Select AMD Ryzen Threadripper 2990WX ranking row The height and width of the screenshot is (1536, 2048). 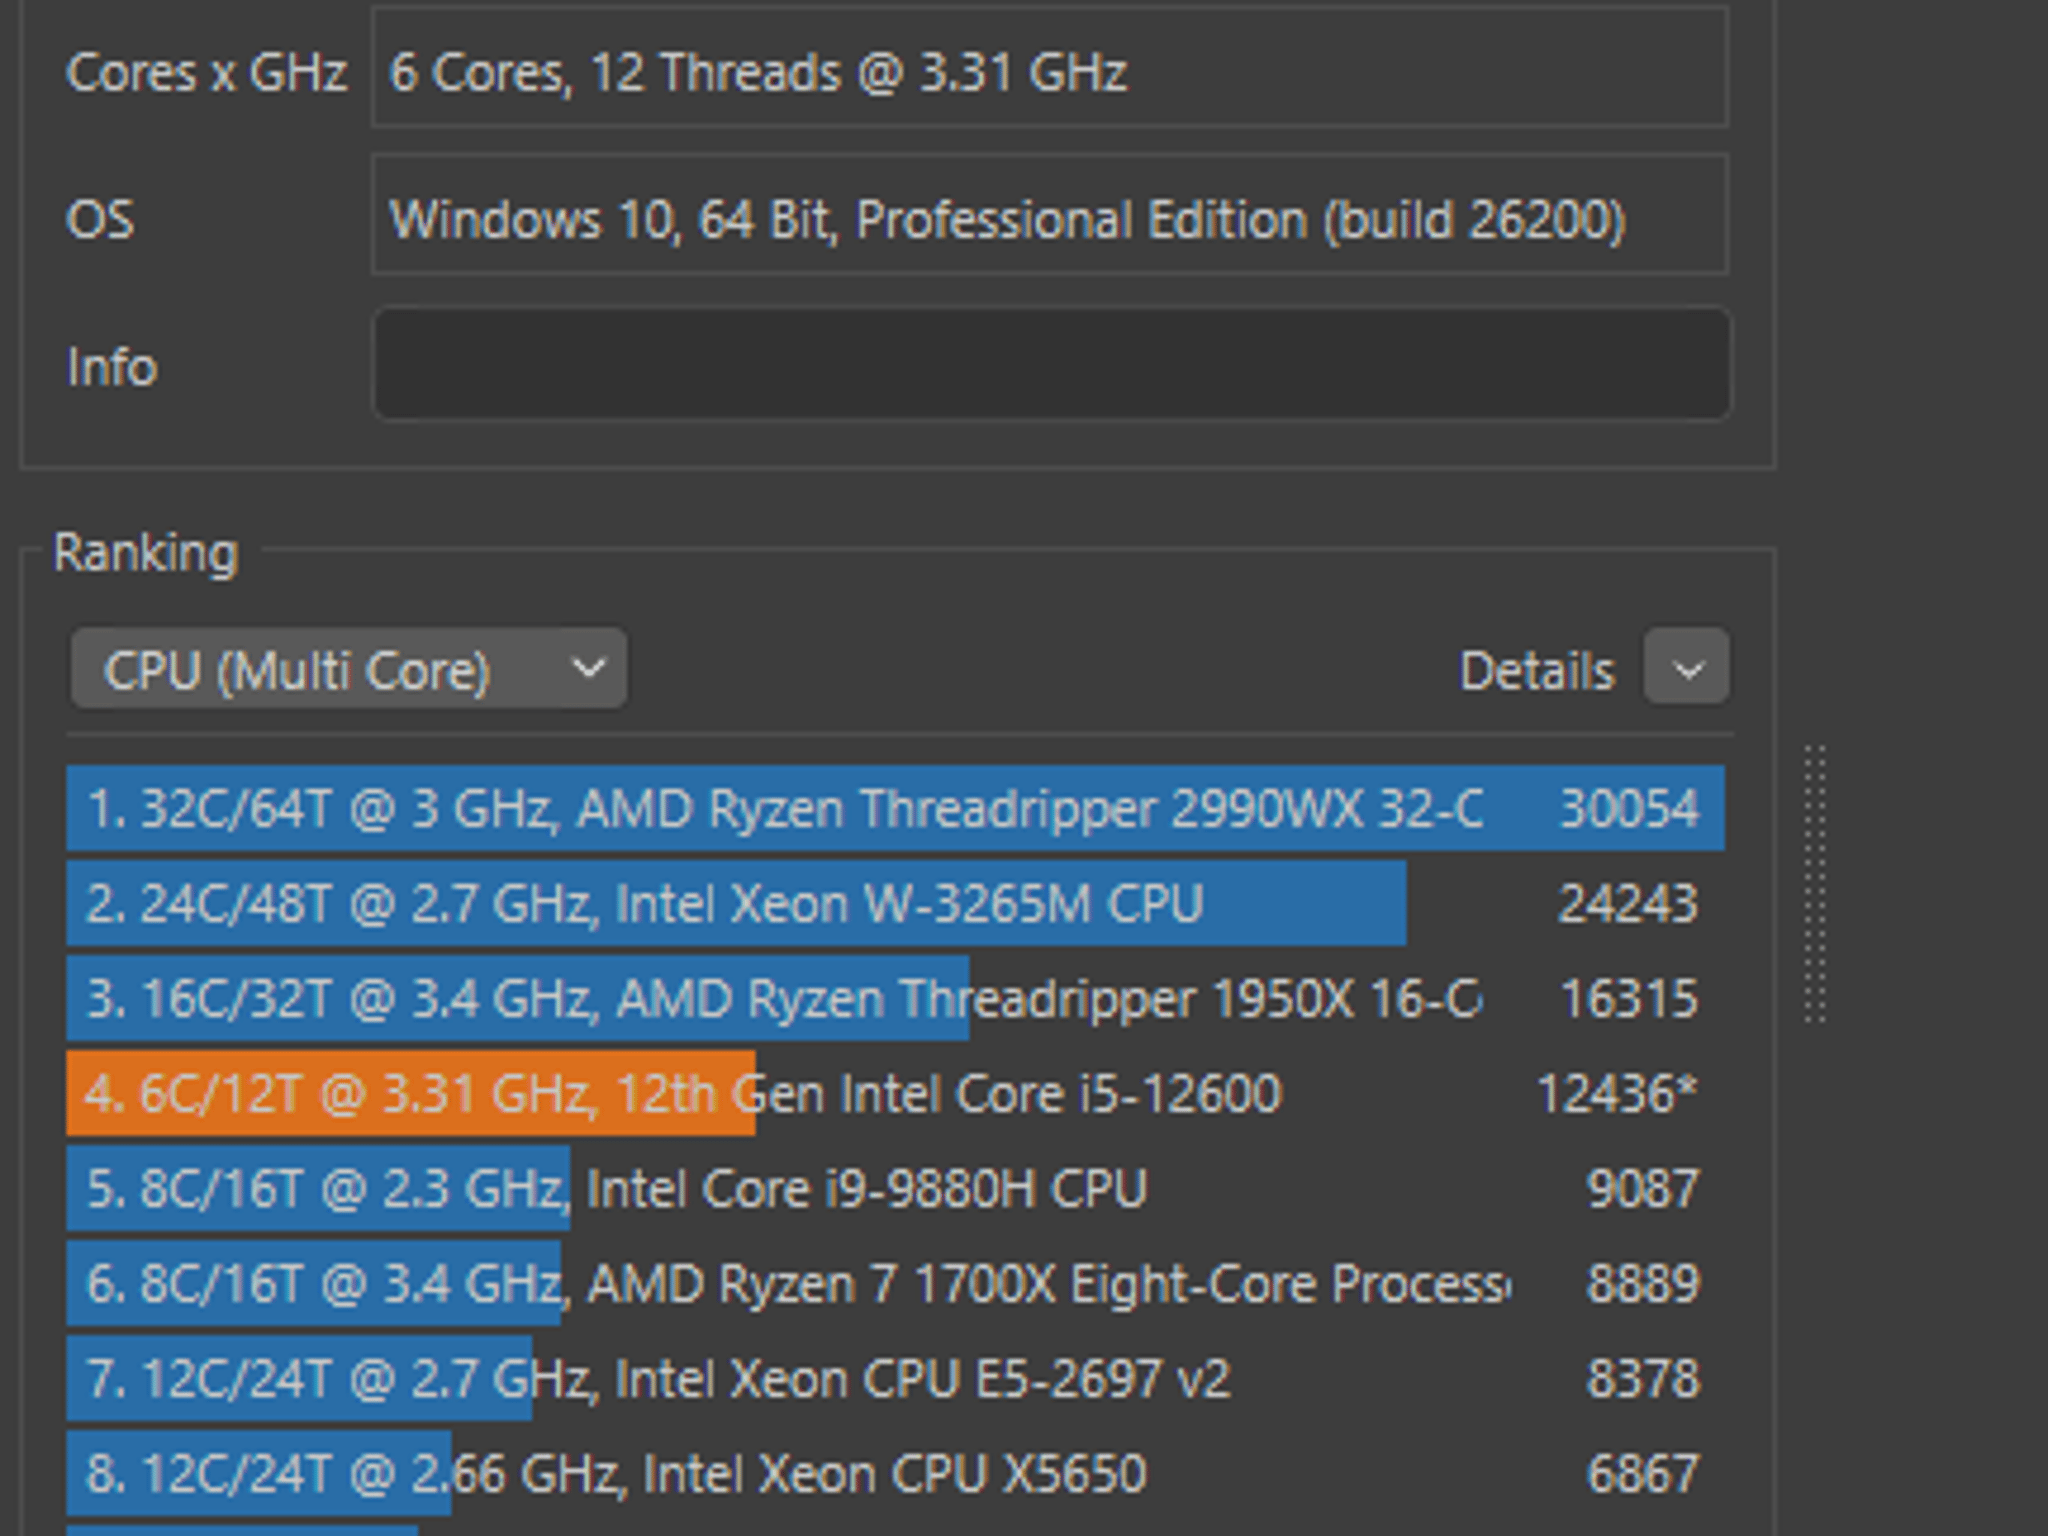coord(896,808)
